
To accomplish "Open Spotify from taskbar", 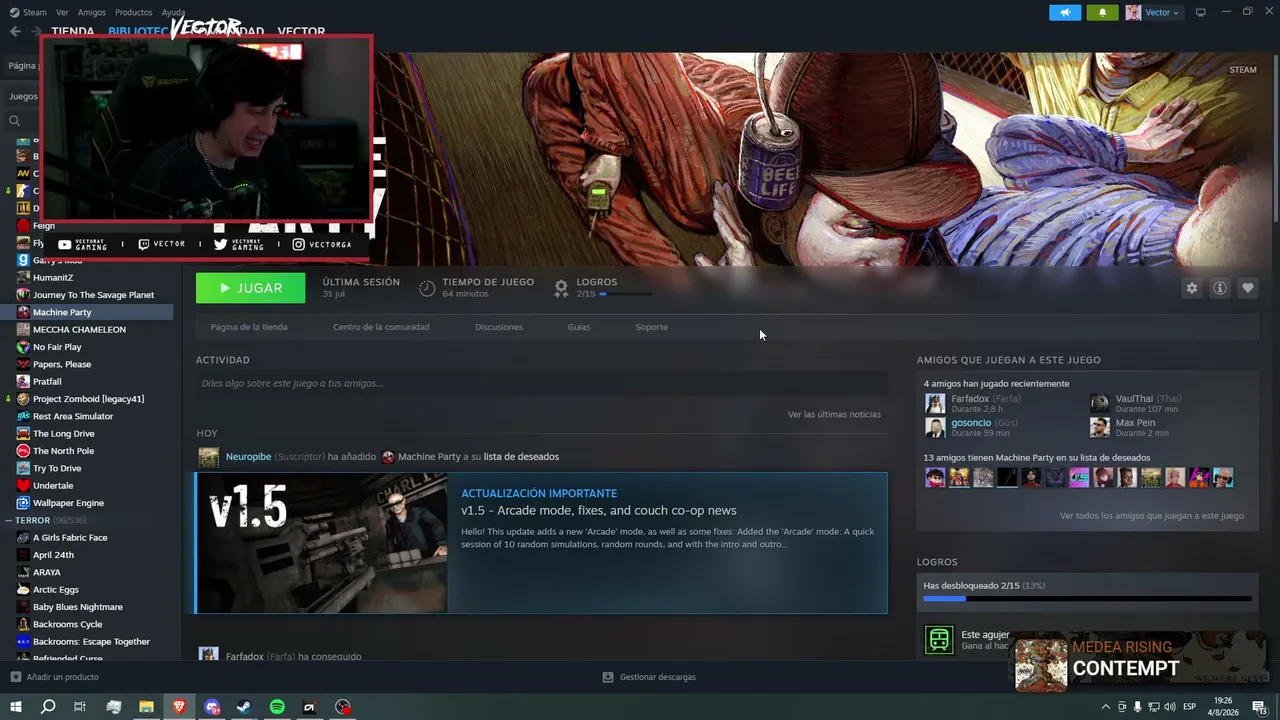I will point(277,707).
